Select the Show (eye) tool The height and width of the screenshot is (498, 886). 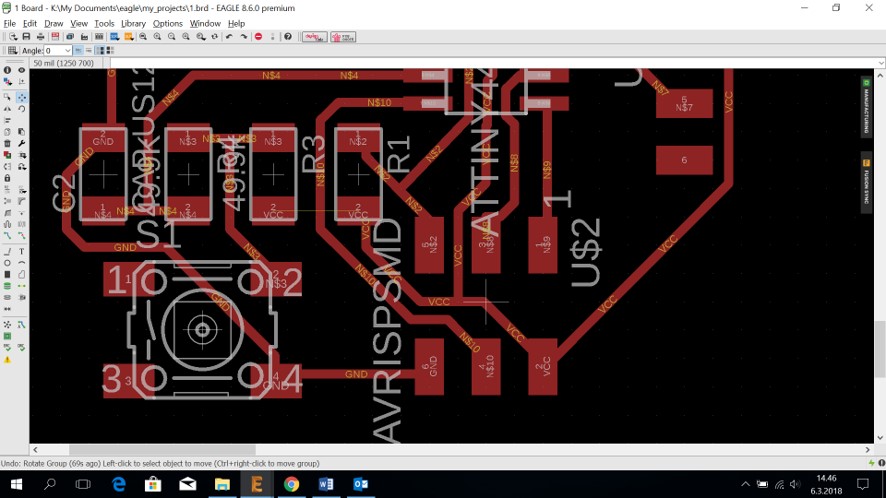click(21, 70)
